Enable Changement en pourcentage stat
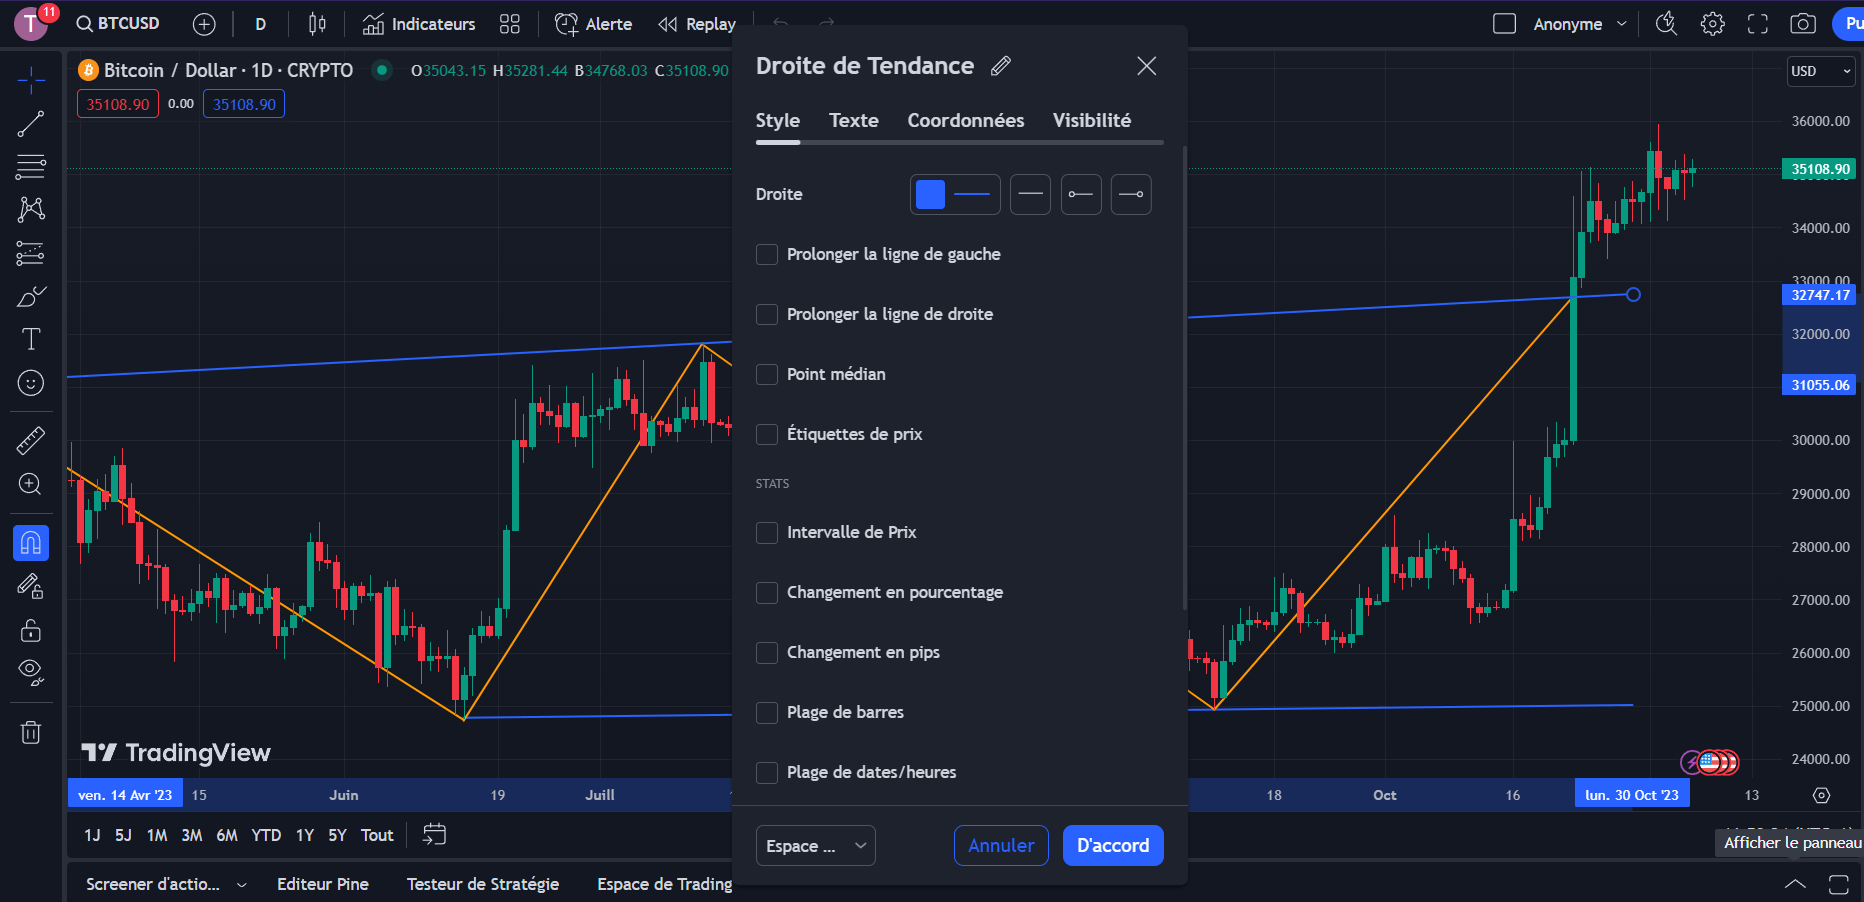1864x902 pixels. [x=767, y=592]
